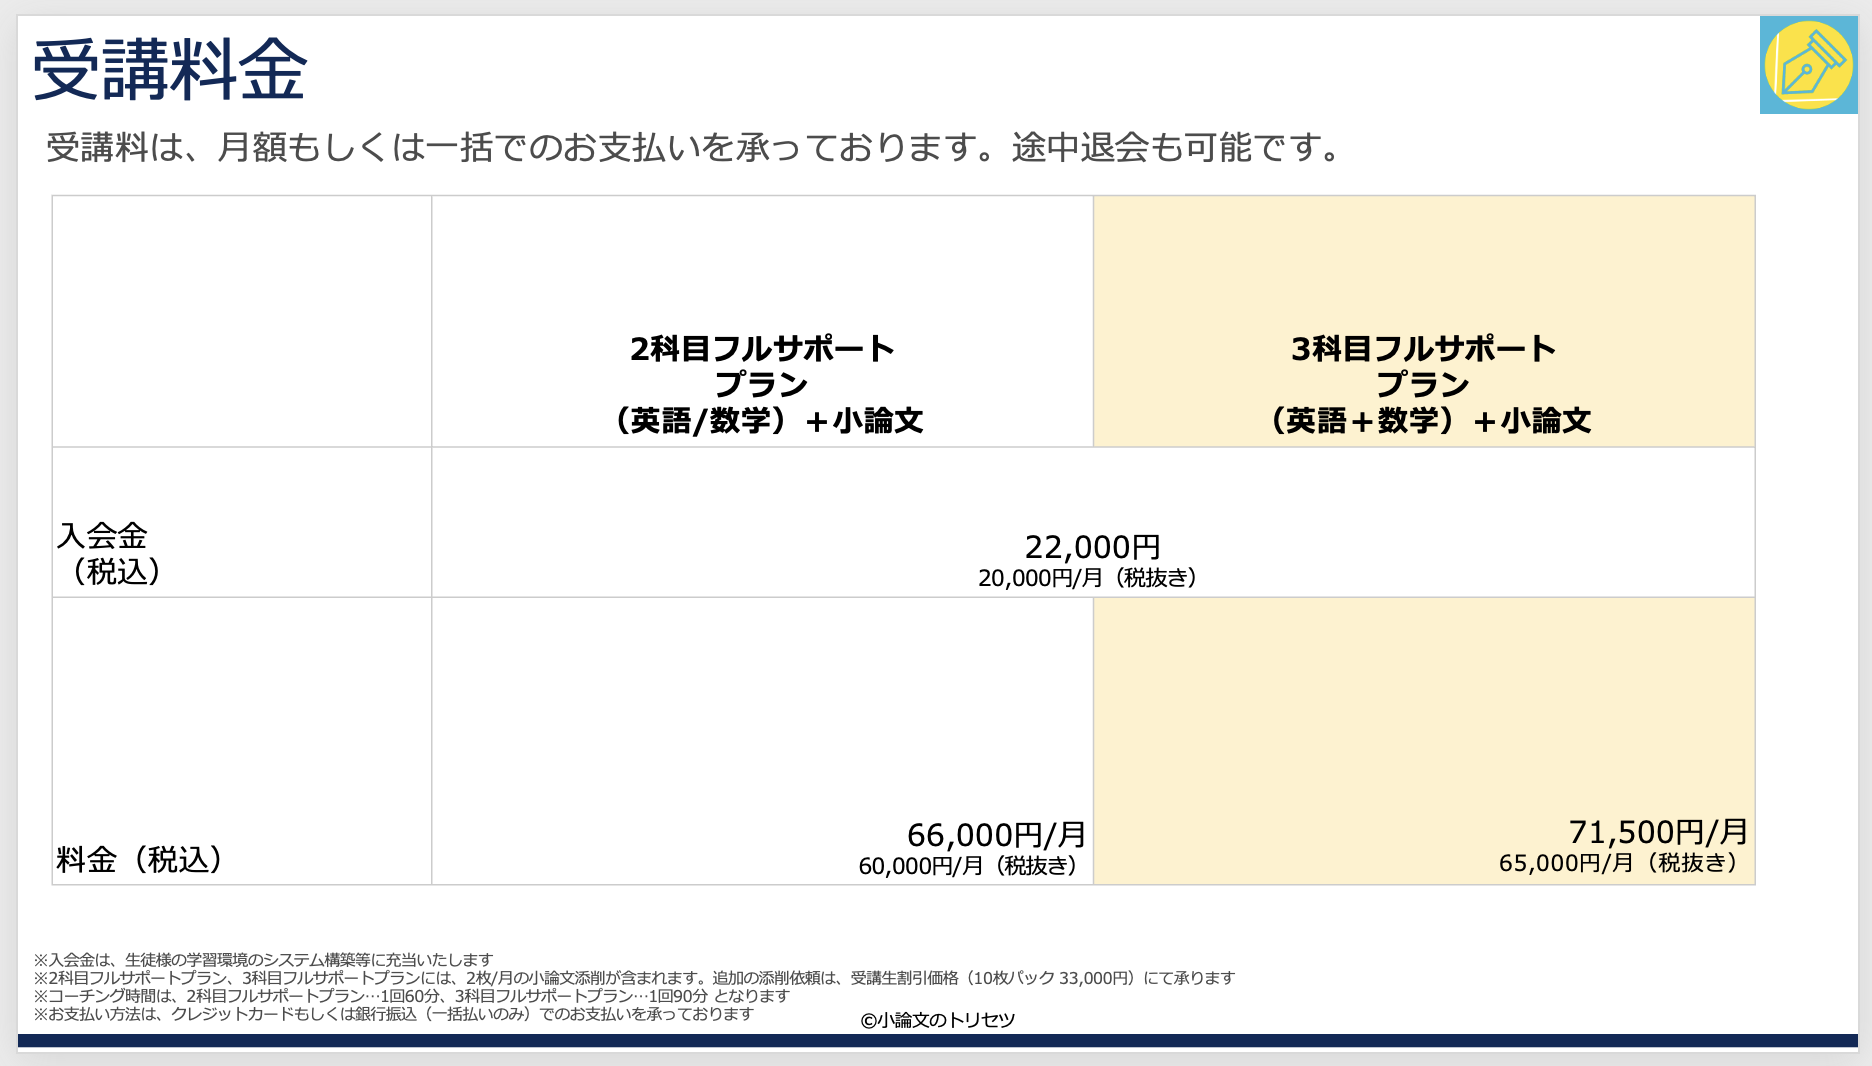The width and height of the screenshot is (1872, 1066).
Task: Click the 料金（税込） row label
Action: (x=140, y=859)
